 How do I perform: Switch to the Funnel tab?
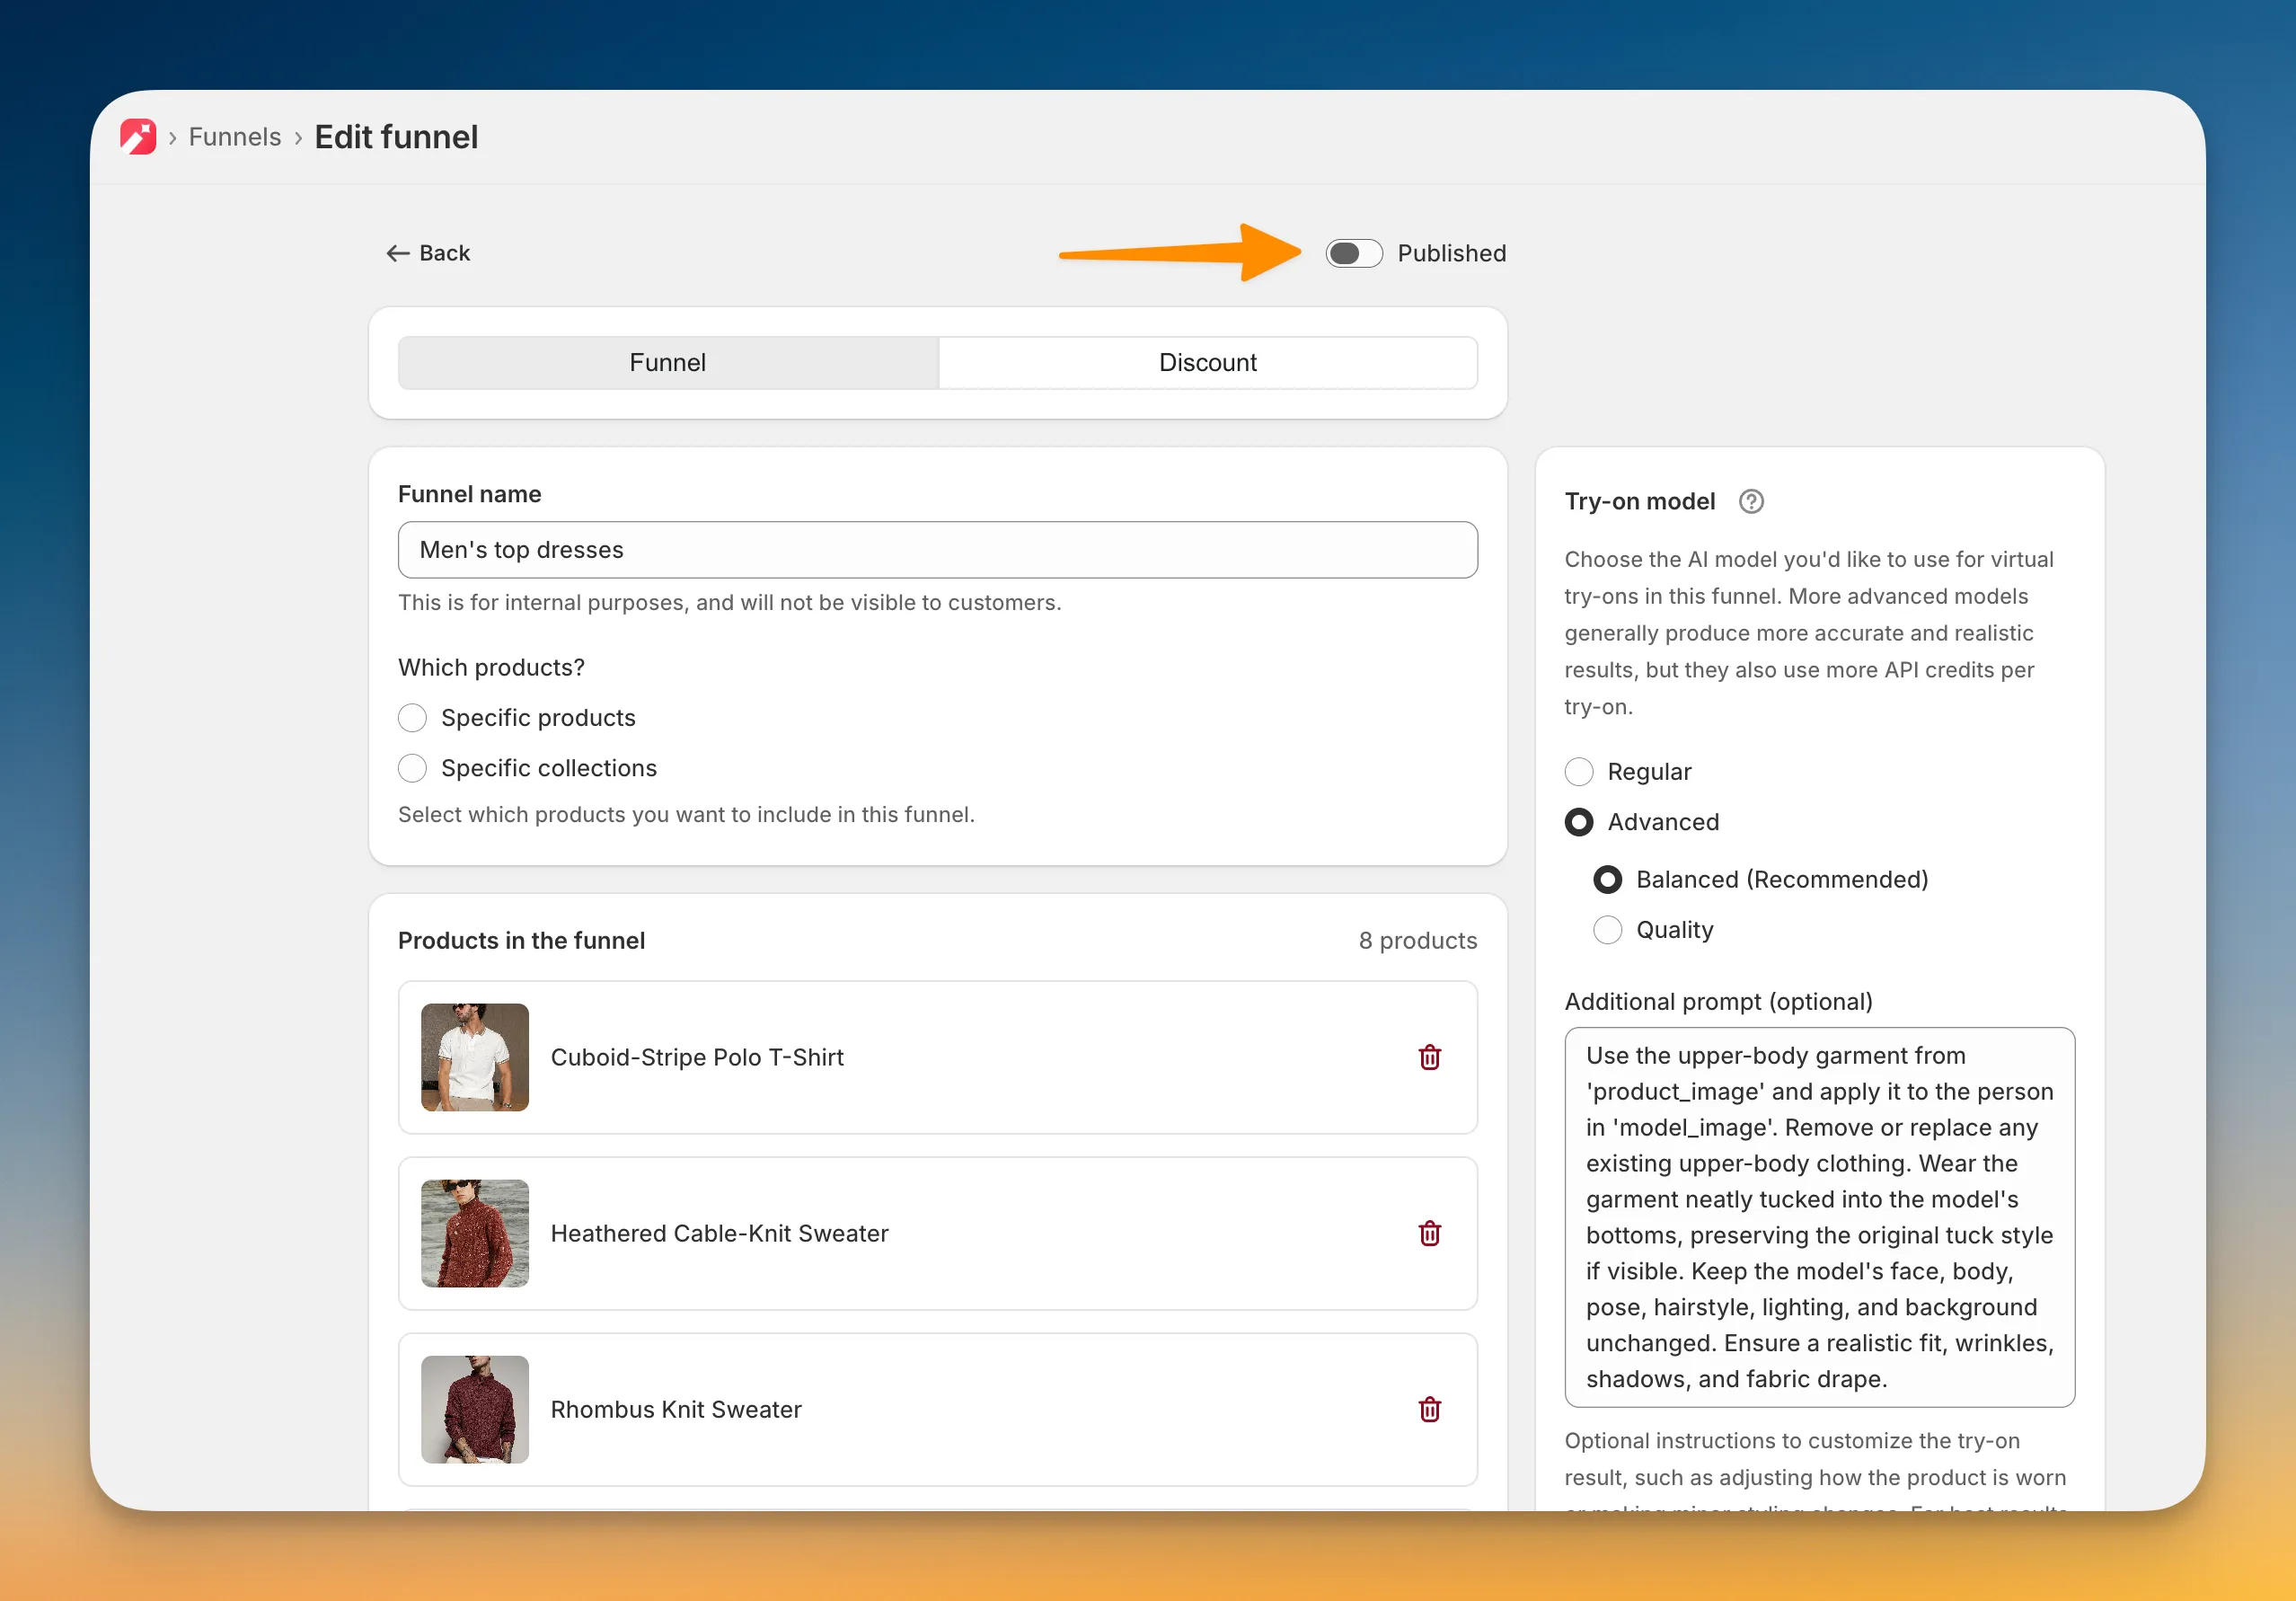pyautogui.click(x=668, y=362)
